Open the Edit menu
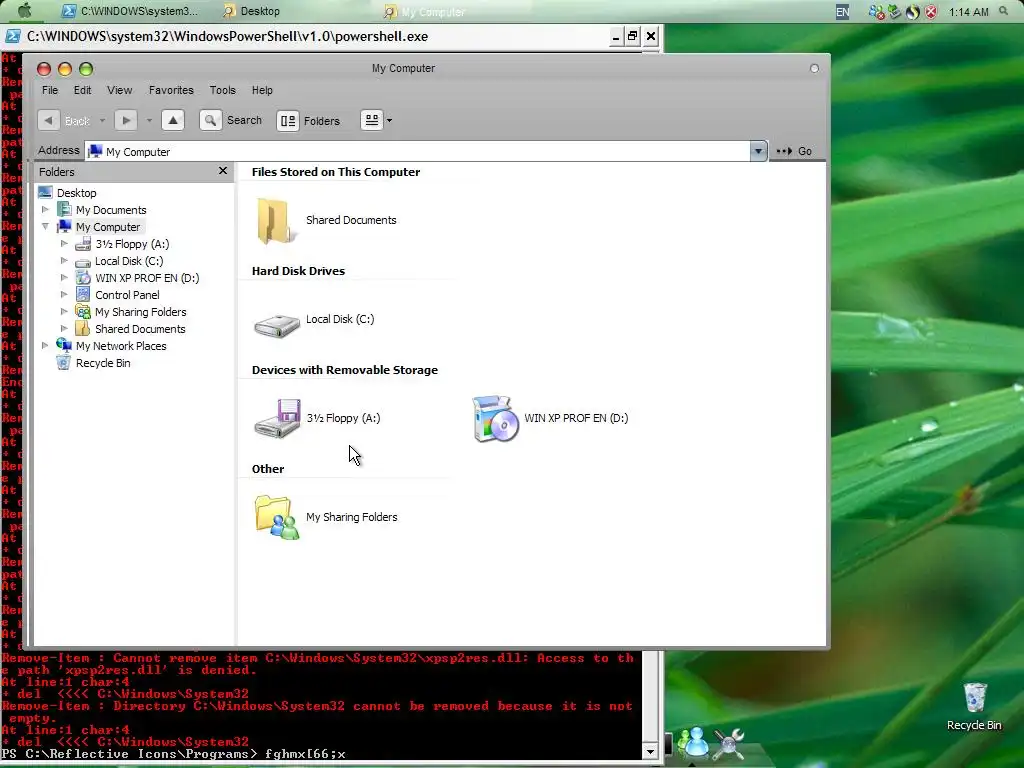The image size is (1024, 768). (82, 90)
